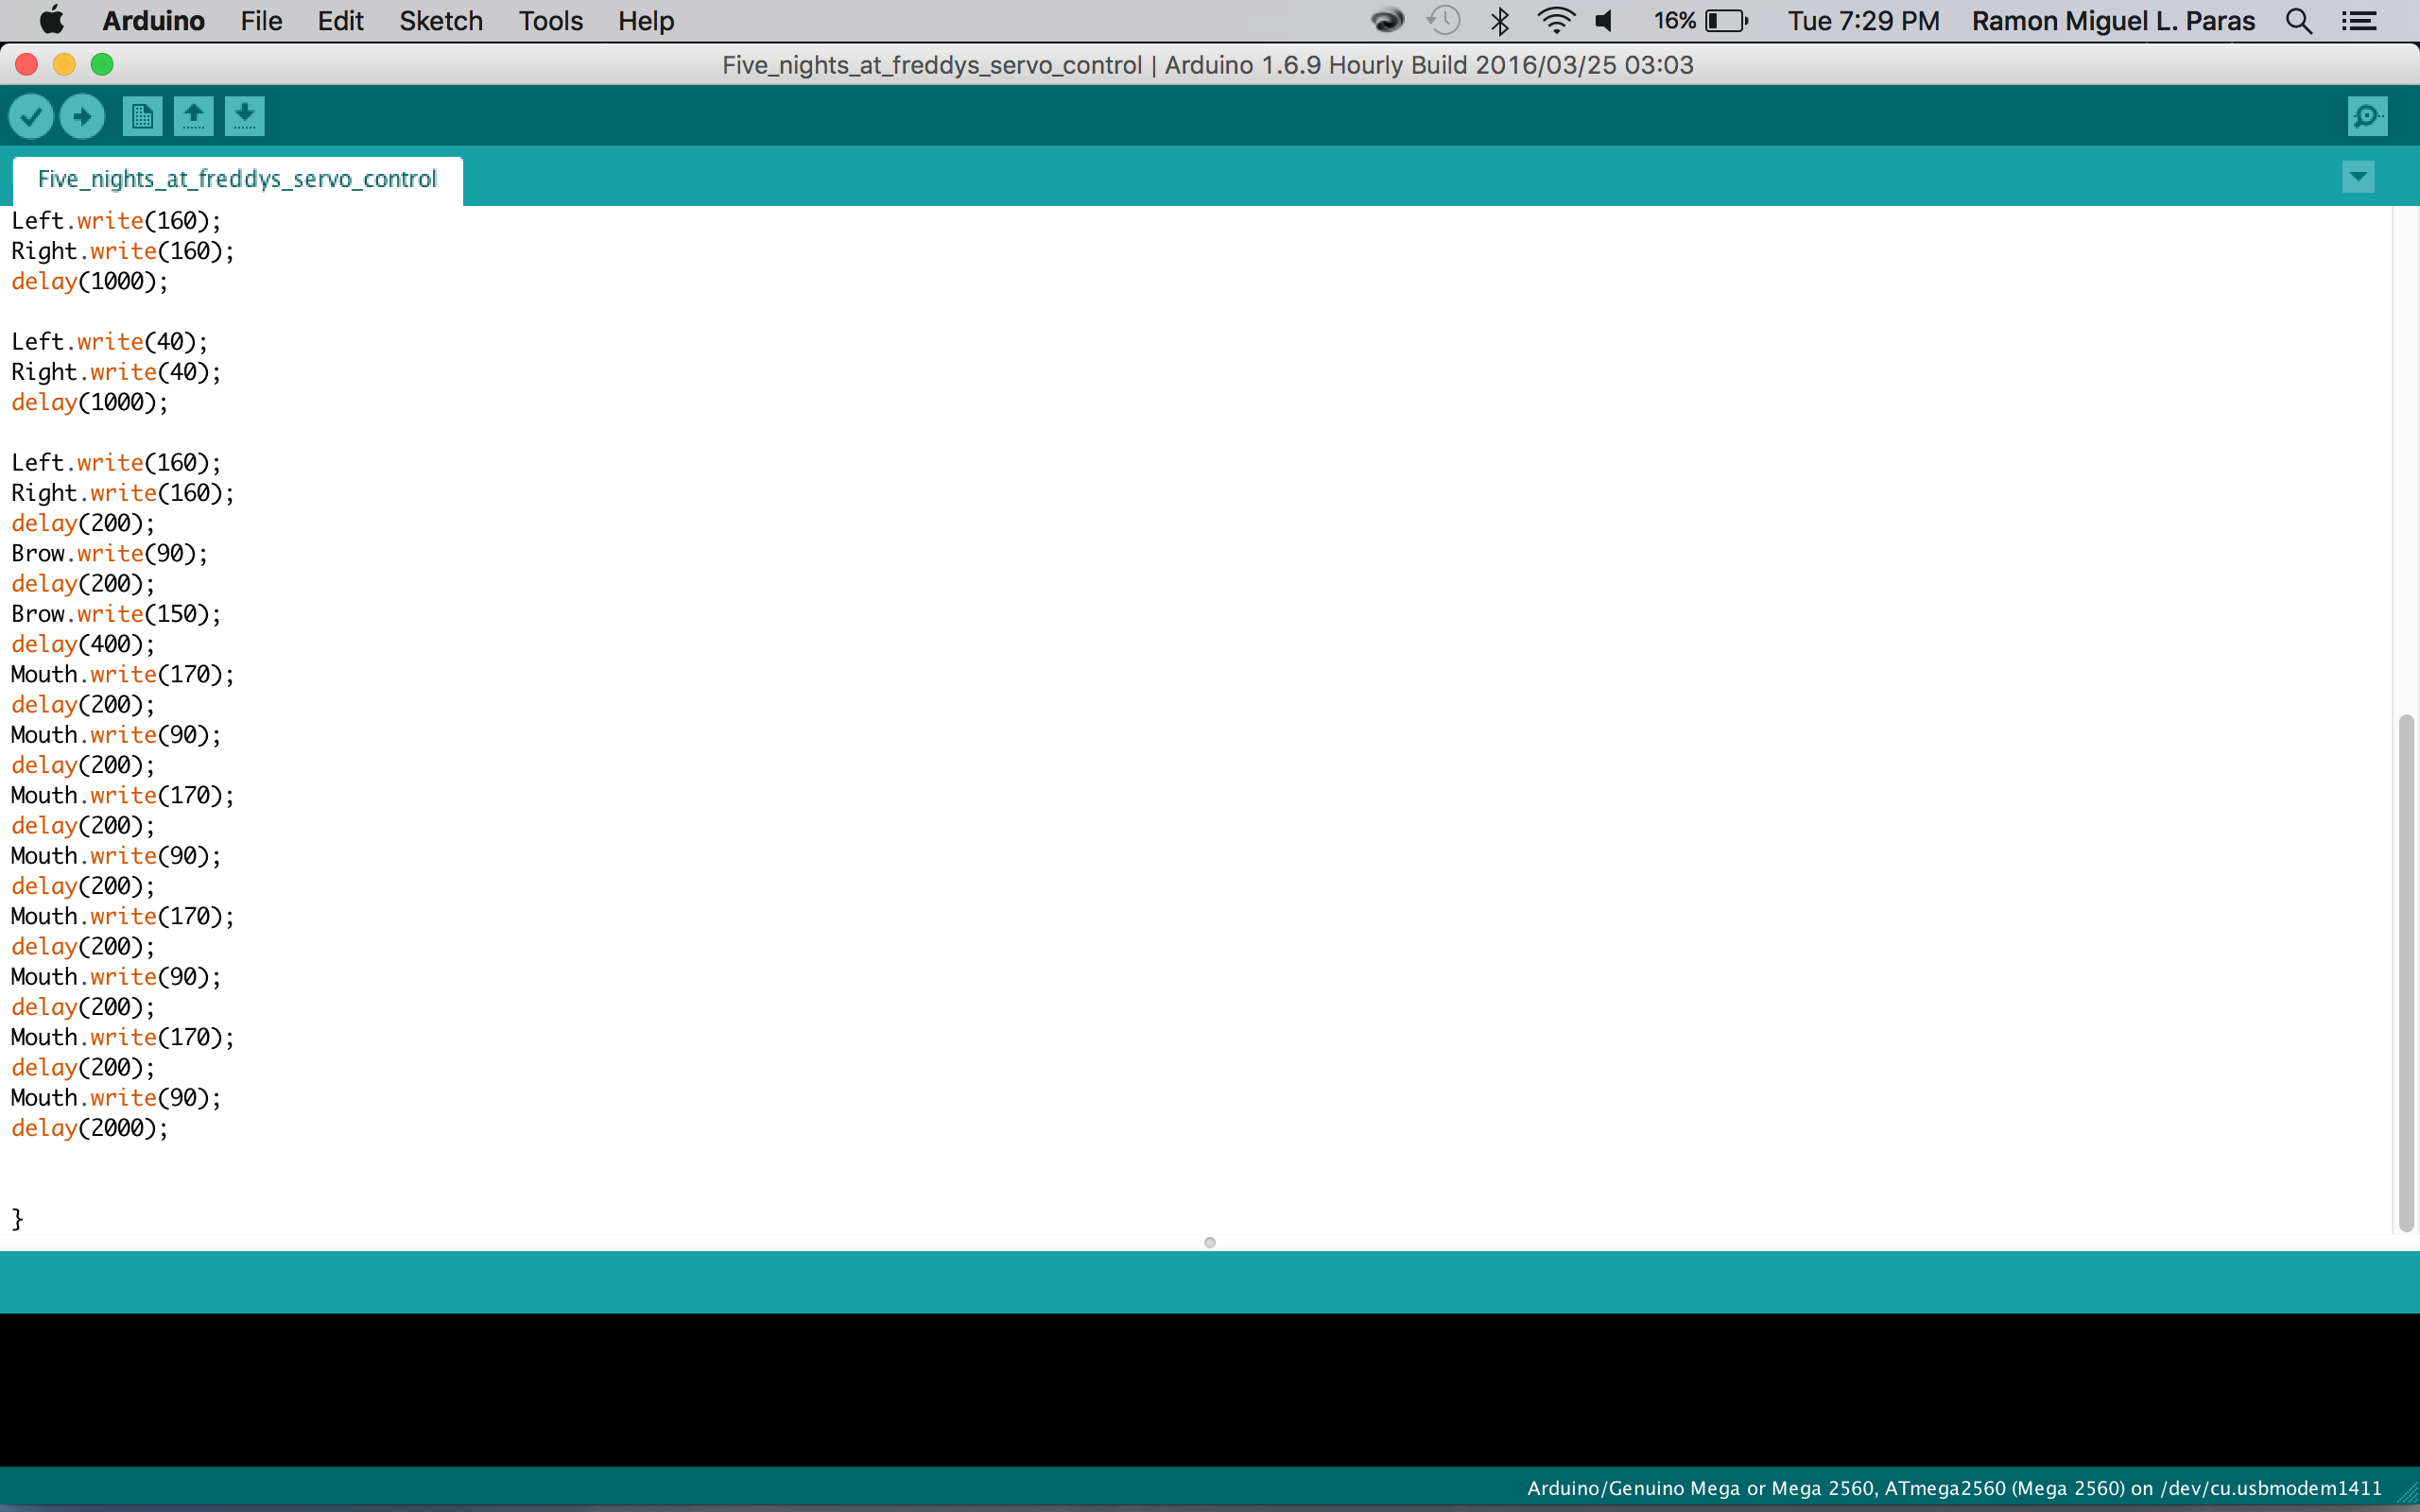Click the board info status bar text
This screenshot has width=2420, height=1512.
[x=1954, y=1488]
